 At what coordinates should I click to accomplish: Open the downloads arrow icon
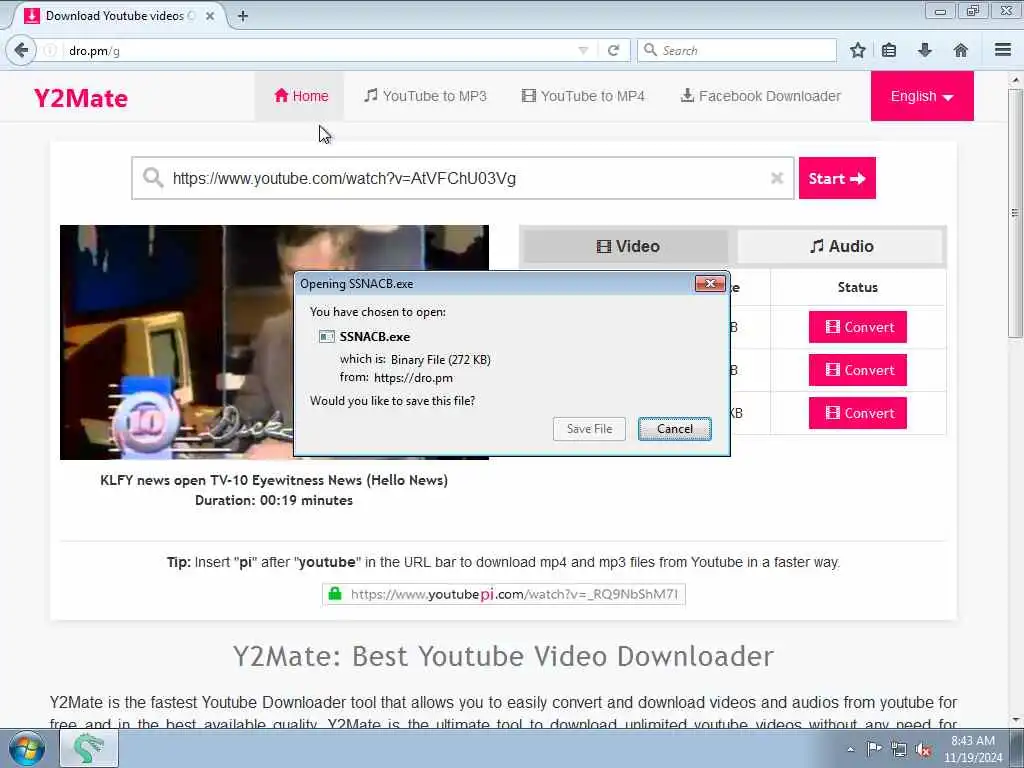[925, 50]
